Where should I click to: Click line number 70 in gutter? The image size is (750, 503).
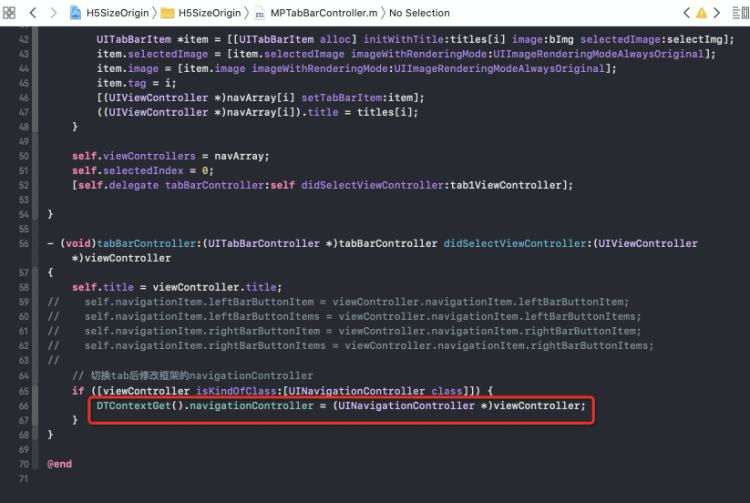pos(24,464)
